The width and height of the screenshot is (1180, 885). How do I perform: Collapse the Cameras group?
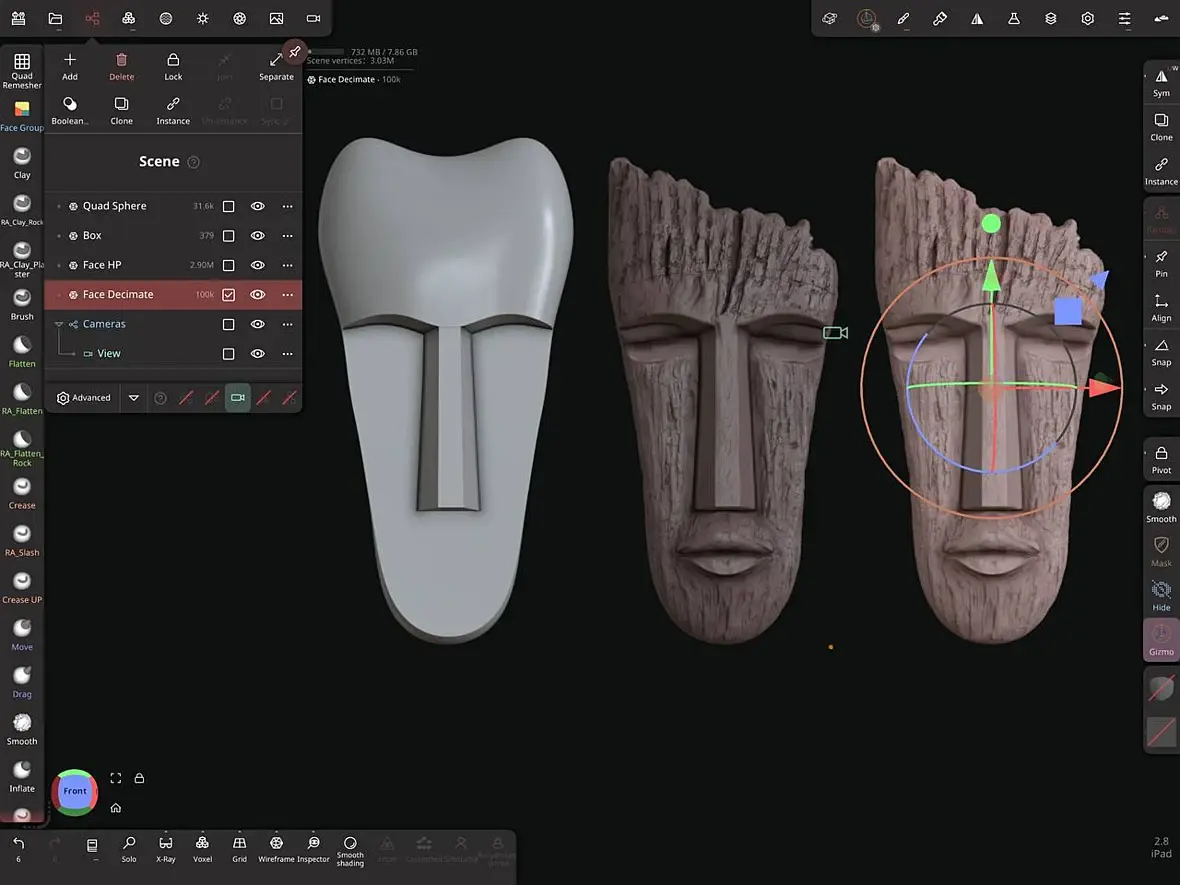[59, 324]
